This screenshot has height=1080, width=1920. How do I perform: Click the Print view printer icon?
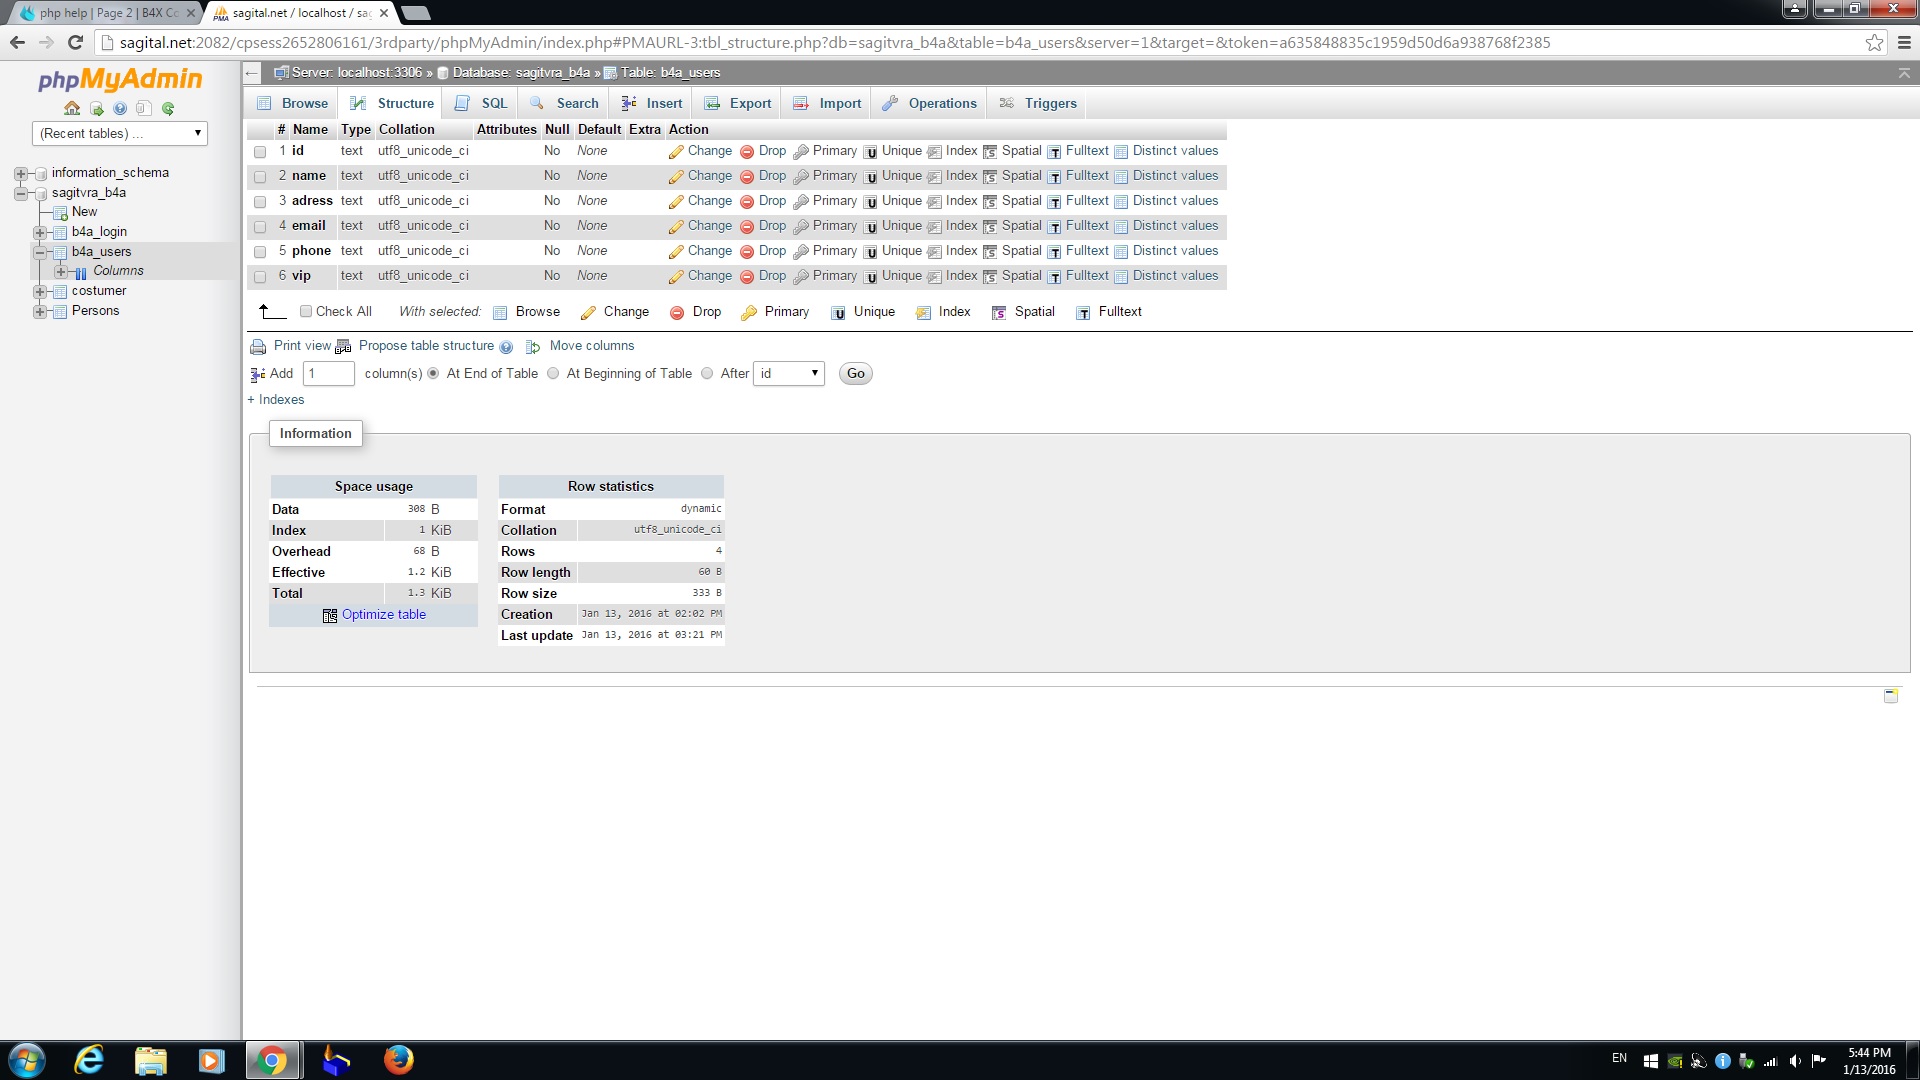tap(258, 347)
